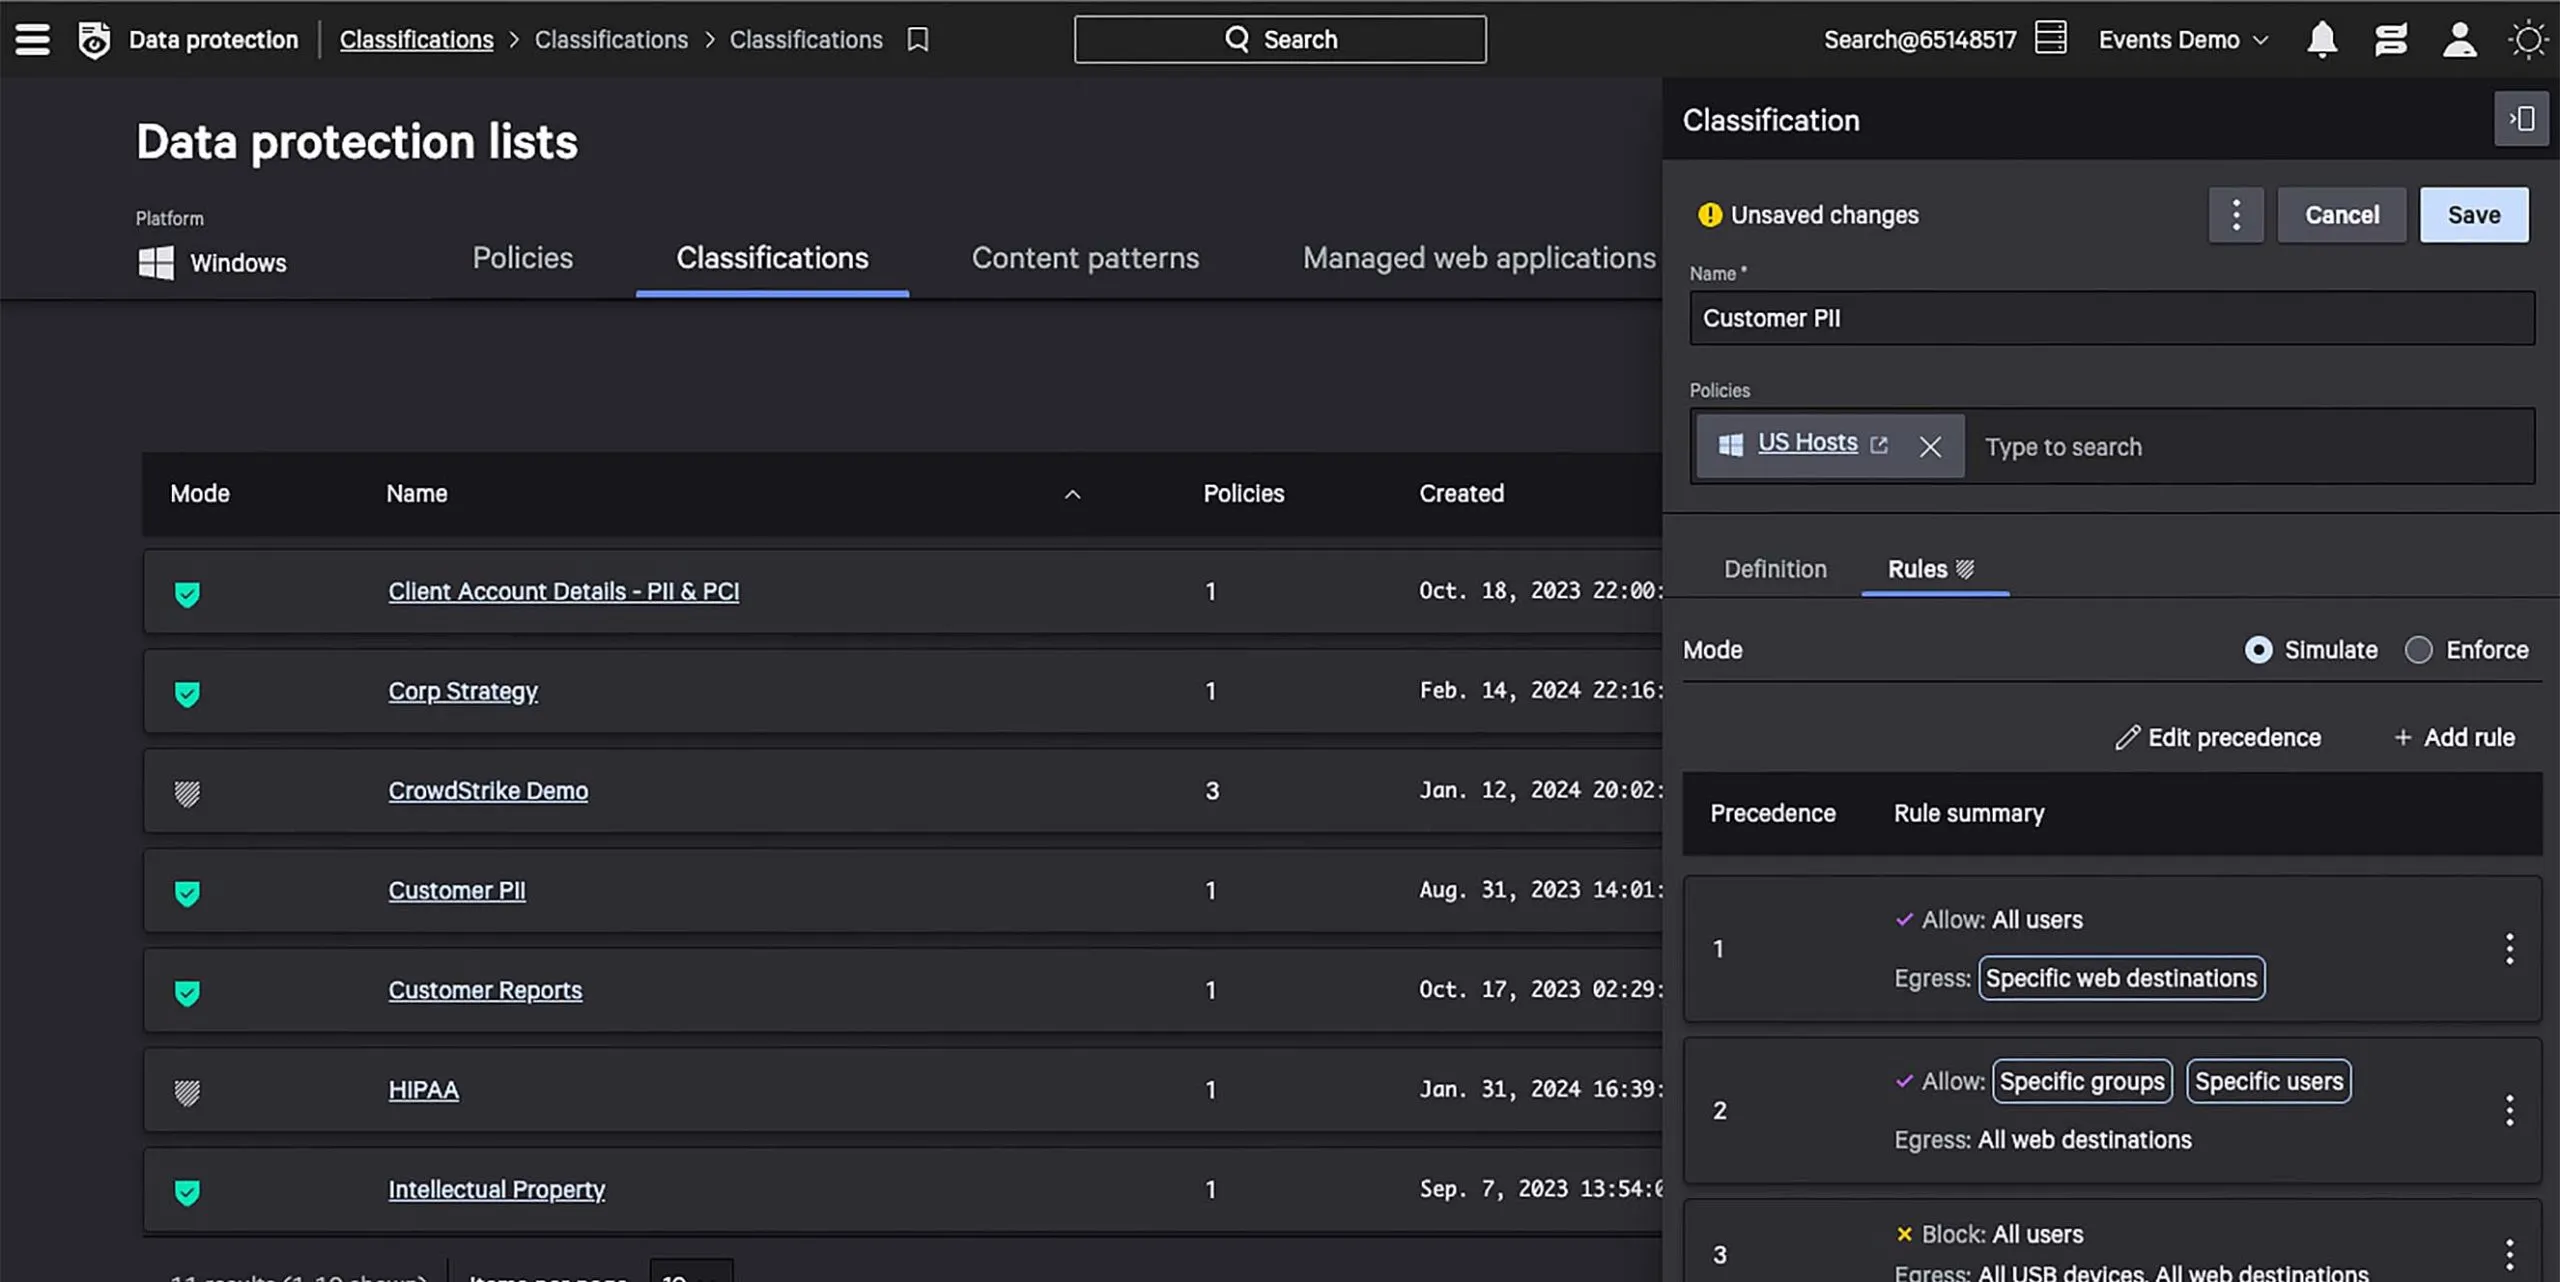
Task: Click the Mode column header
Action: point(200,493)
